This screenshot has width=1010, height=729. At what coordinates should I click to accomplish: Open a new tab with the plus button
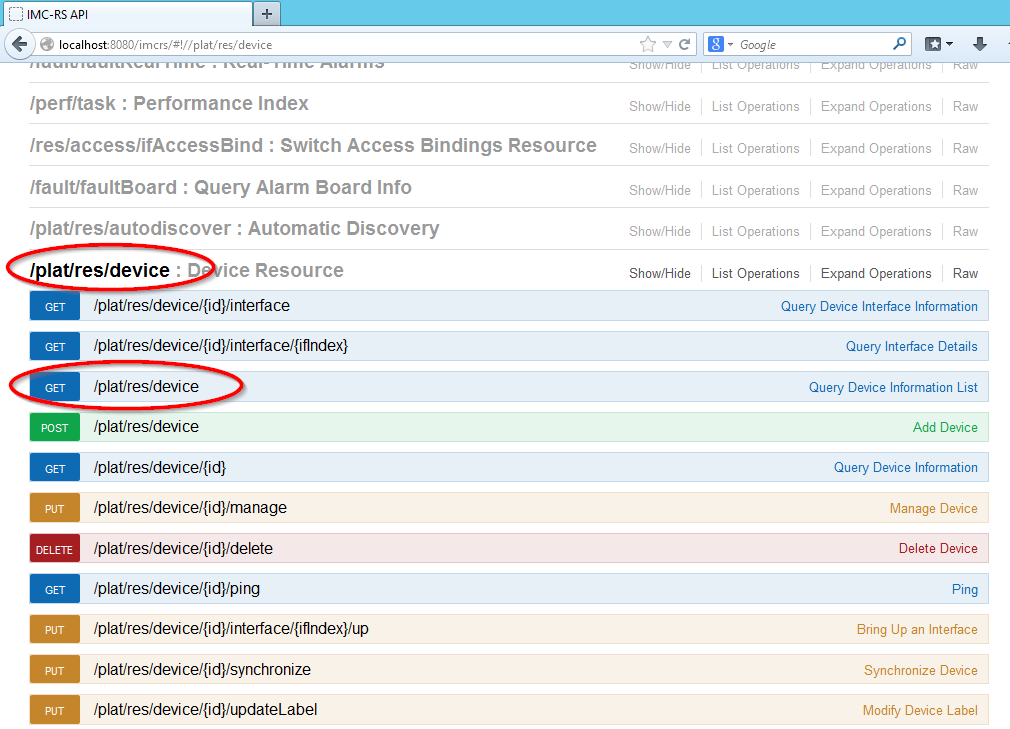click(x=267, y=14)
